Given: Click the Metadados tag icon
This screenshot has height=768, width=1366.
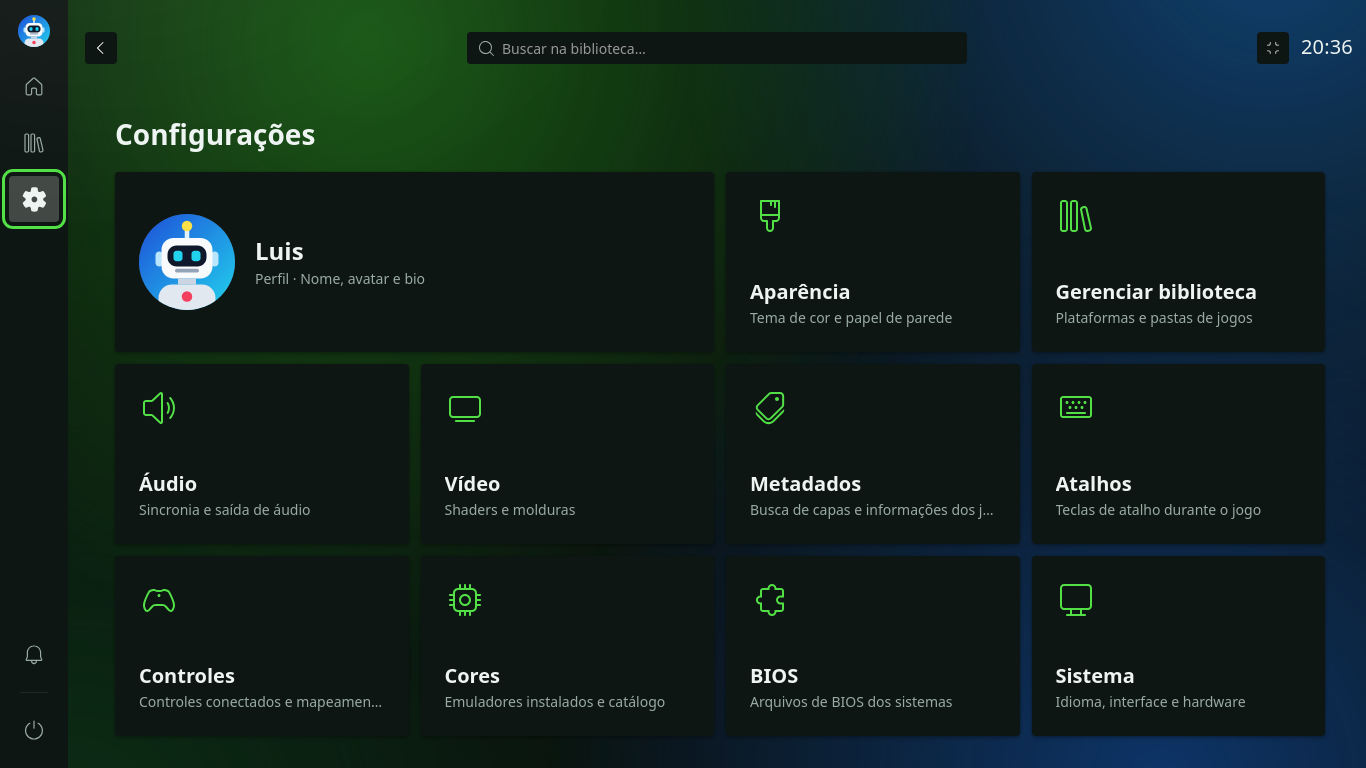Looking at the screenshot, I should tap(770, 408).
